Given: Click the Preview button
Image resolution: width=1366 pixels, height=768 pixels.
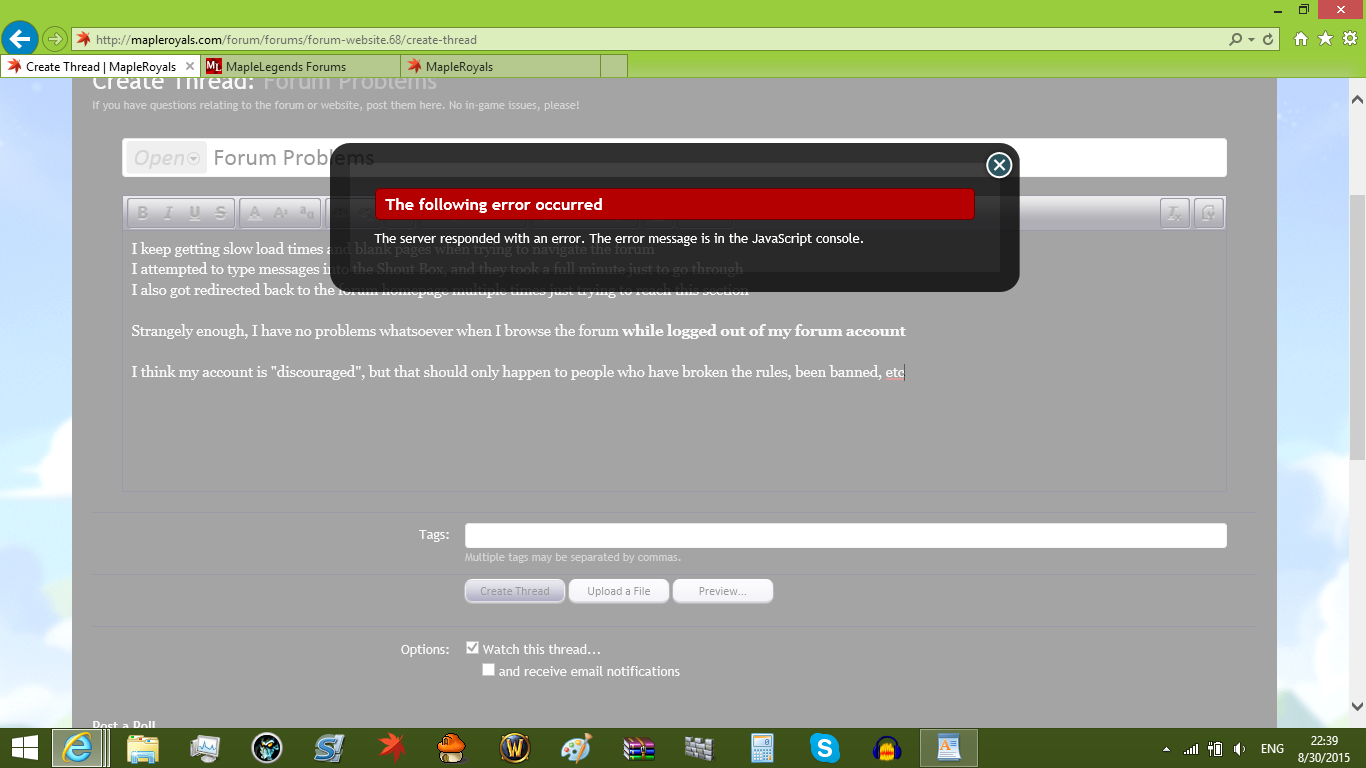Looking at the screenshot, I should (x=723, y=591).
